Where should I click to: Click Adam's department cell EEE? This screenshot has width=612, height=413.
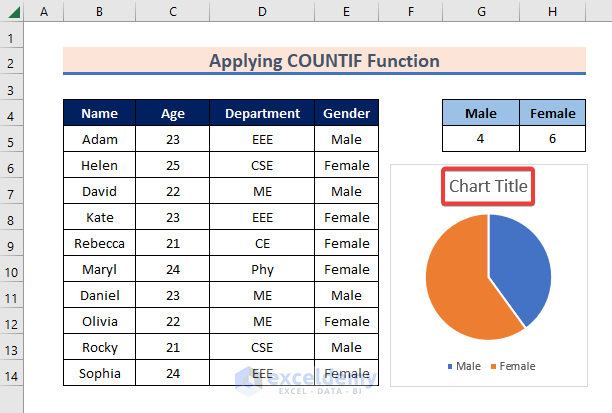(262, 139)
